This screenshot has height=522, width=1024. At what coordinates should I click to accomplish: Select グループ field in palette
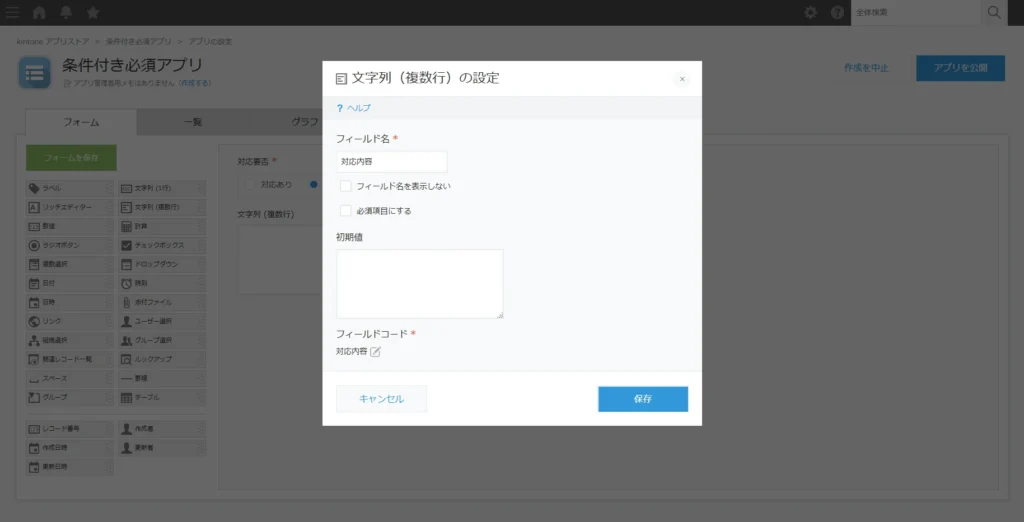(70, 397)
